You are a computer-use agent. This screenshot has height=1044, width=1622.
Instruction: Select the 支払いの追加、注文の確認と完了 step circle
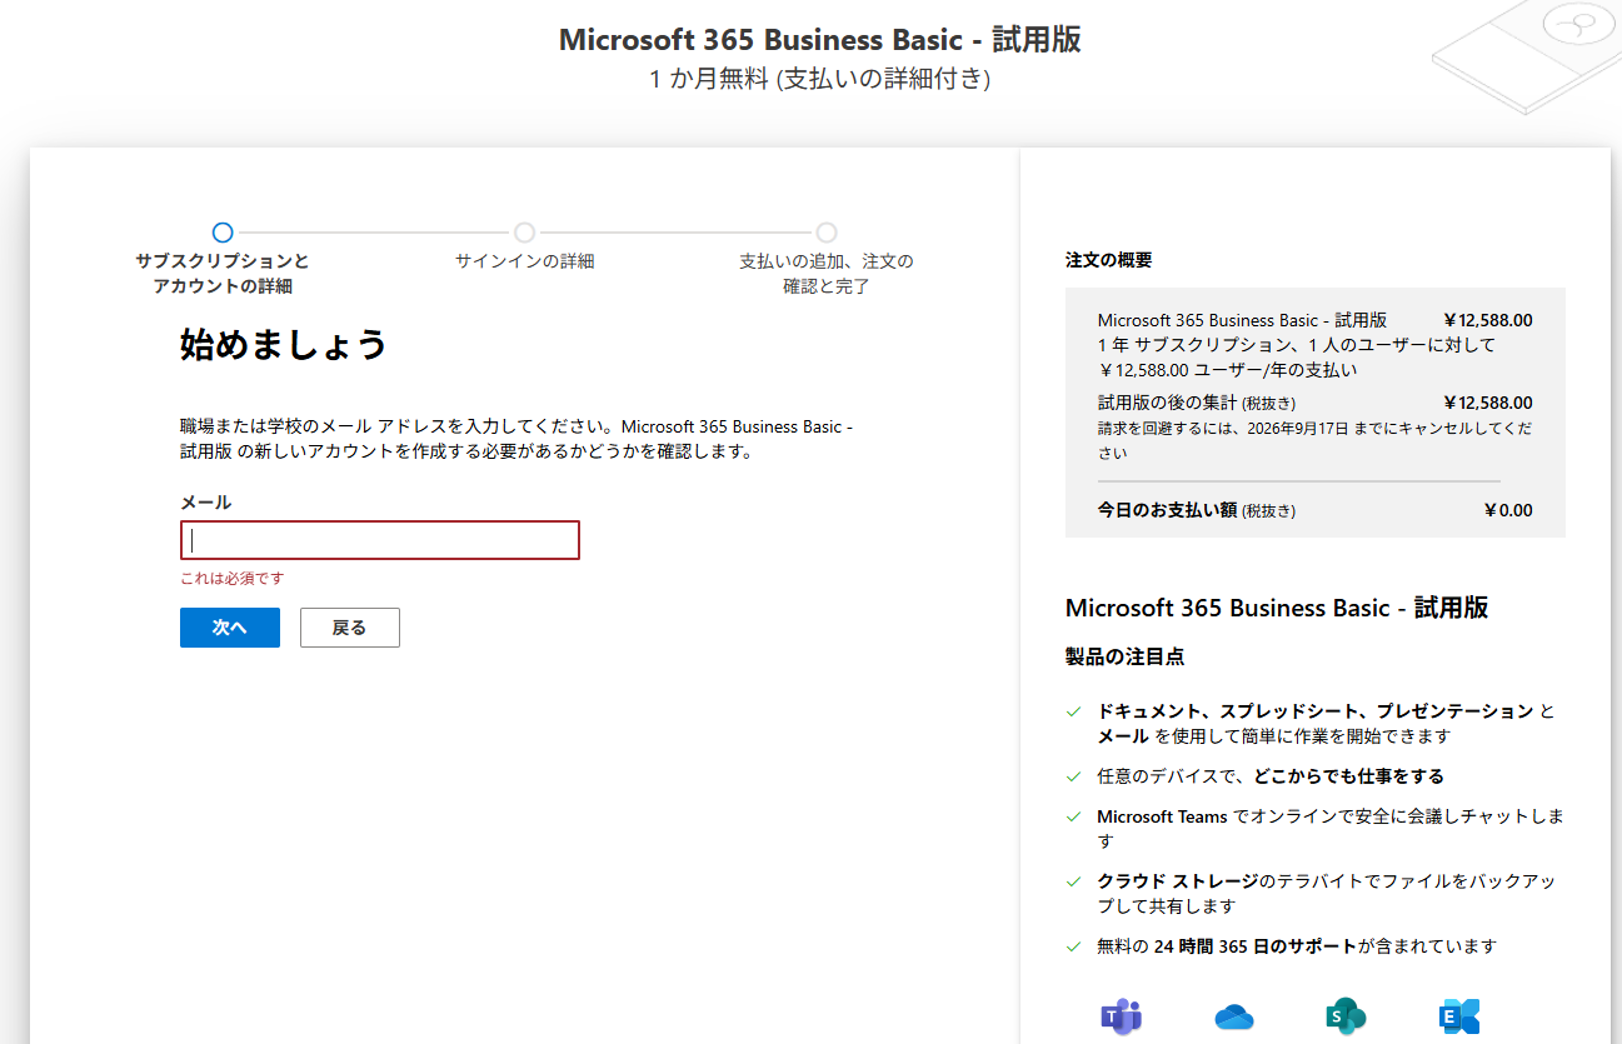pyautogui.click(x=826, y=233)
